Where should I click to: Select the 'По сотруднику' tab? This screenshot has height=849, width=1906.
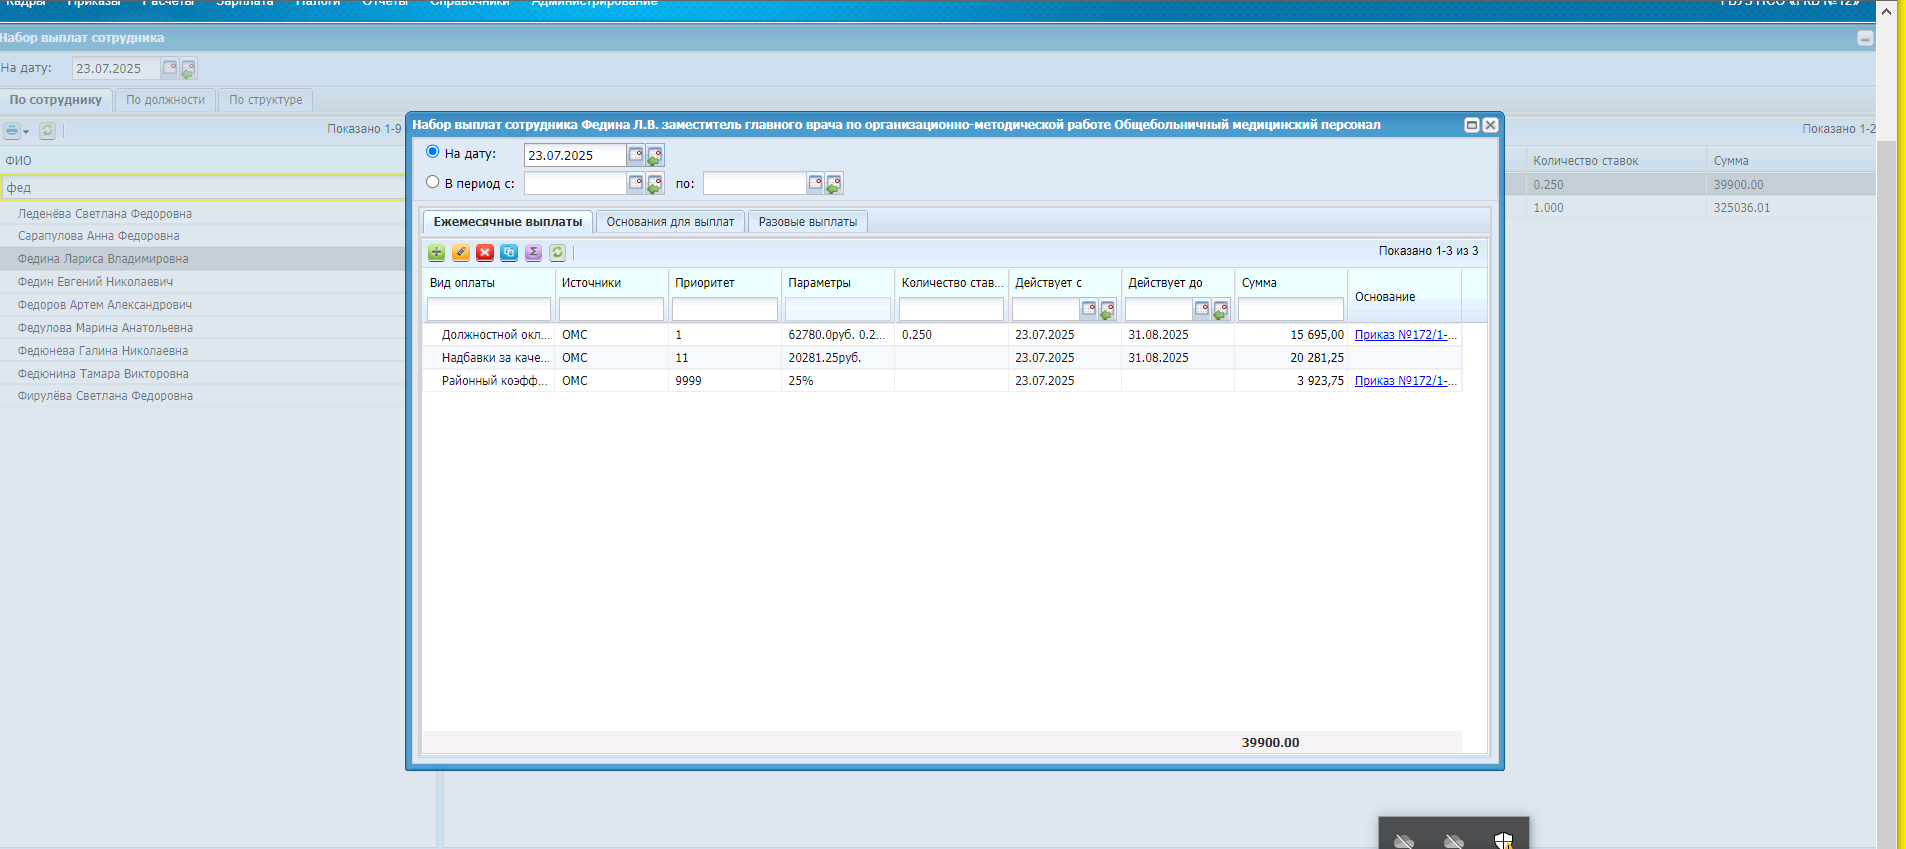pos(56,100)
